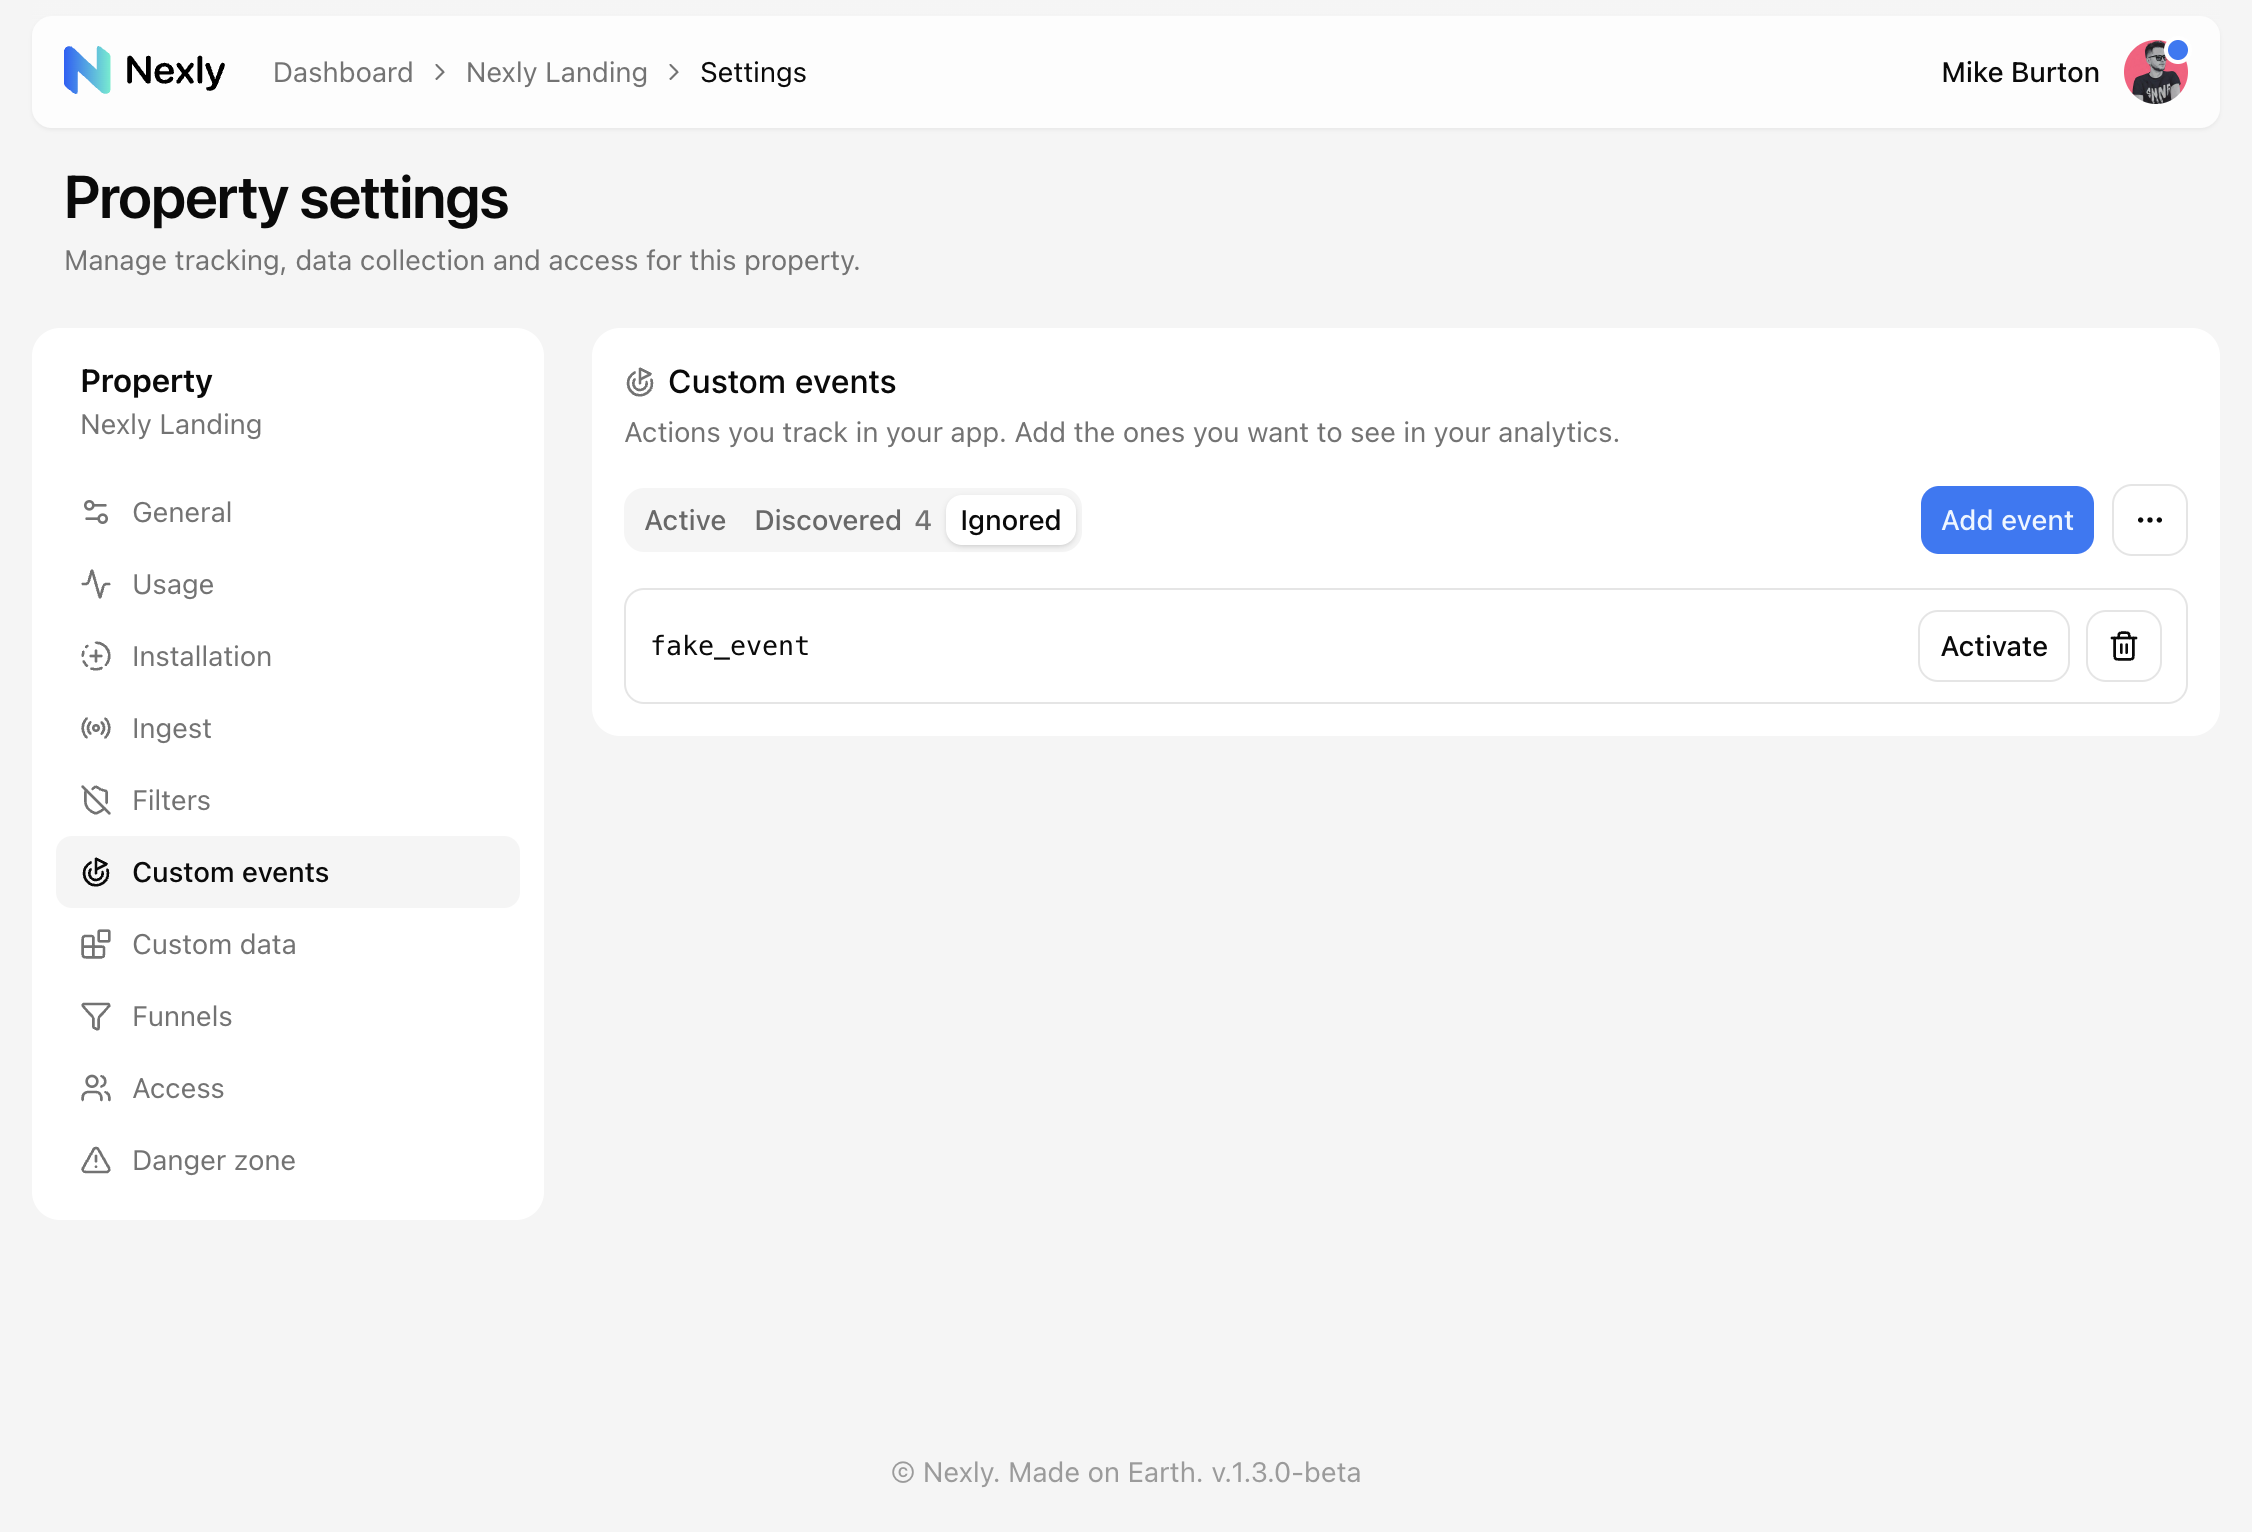Open the Danger zone section
Image resolution: width=2252 pixels, height=1532 pixels.
pos(288,1160)
